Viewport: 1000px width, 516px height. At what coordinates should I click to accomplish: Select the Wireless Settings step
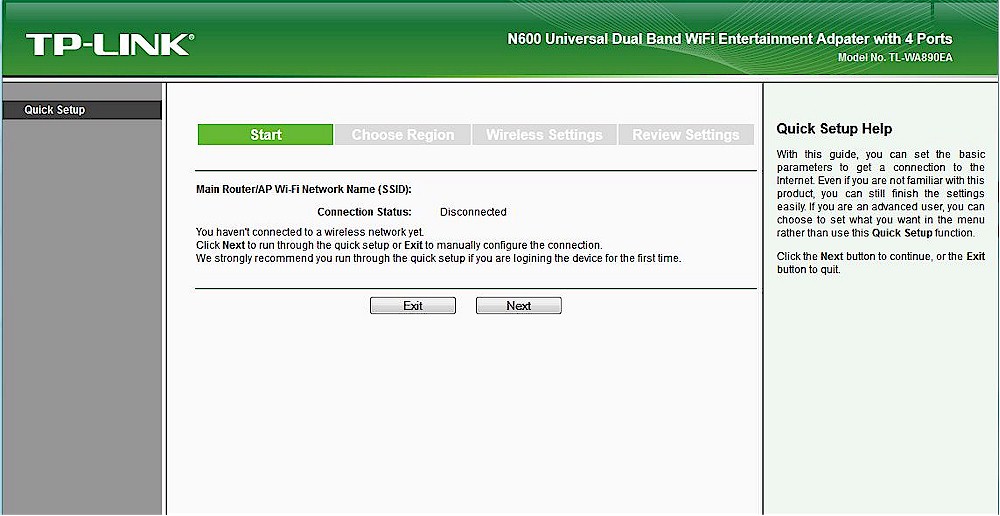point(544,135)
